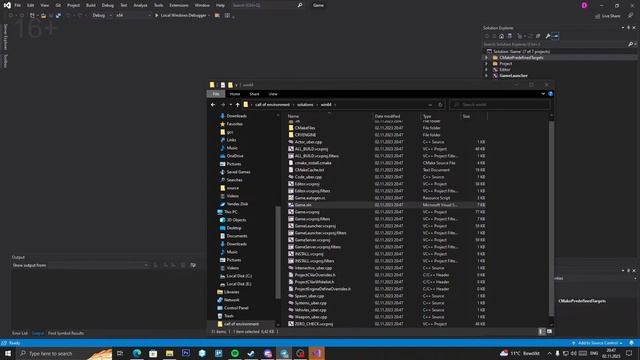Switch to the View tab in File Explorer

[273, 94]
